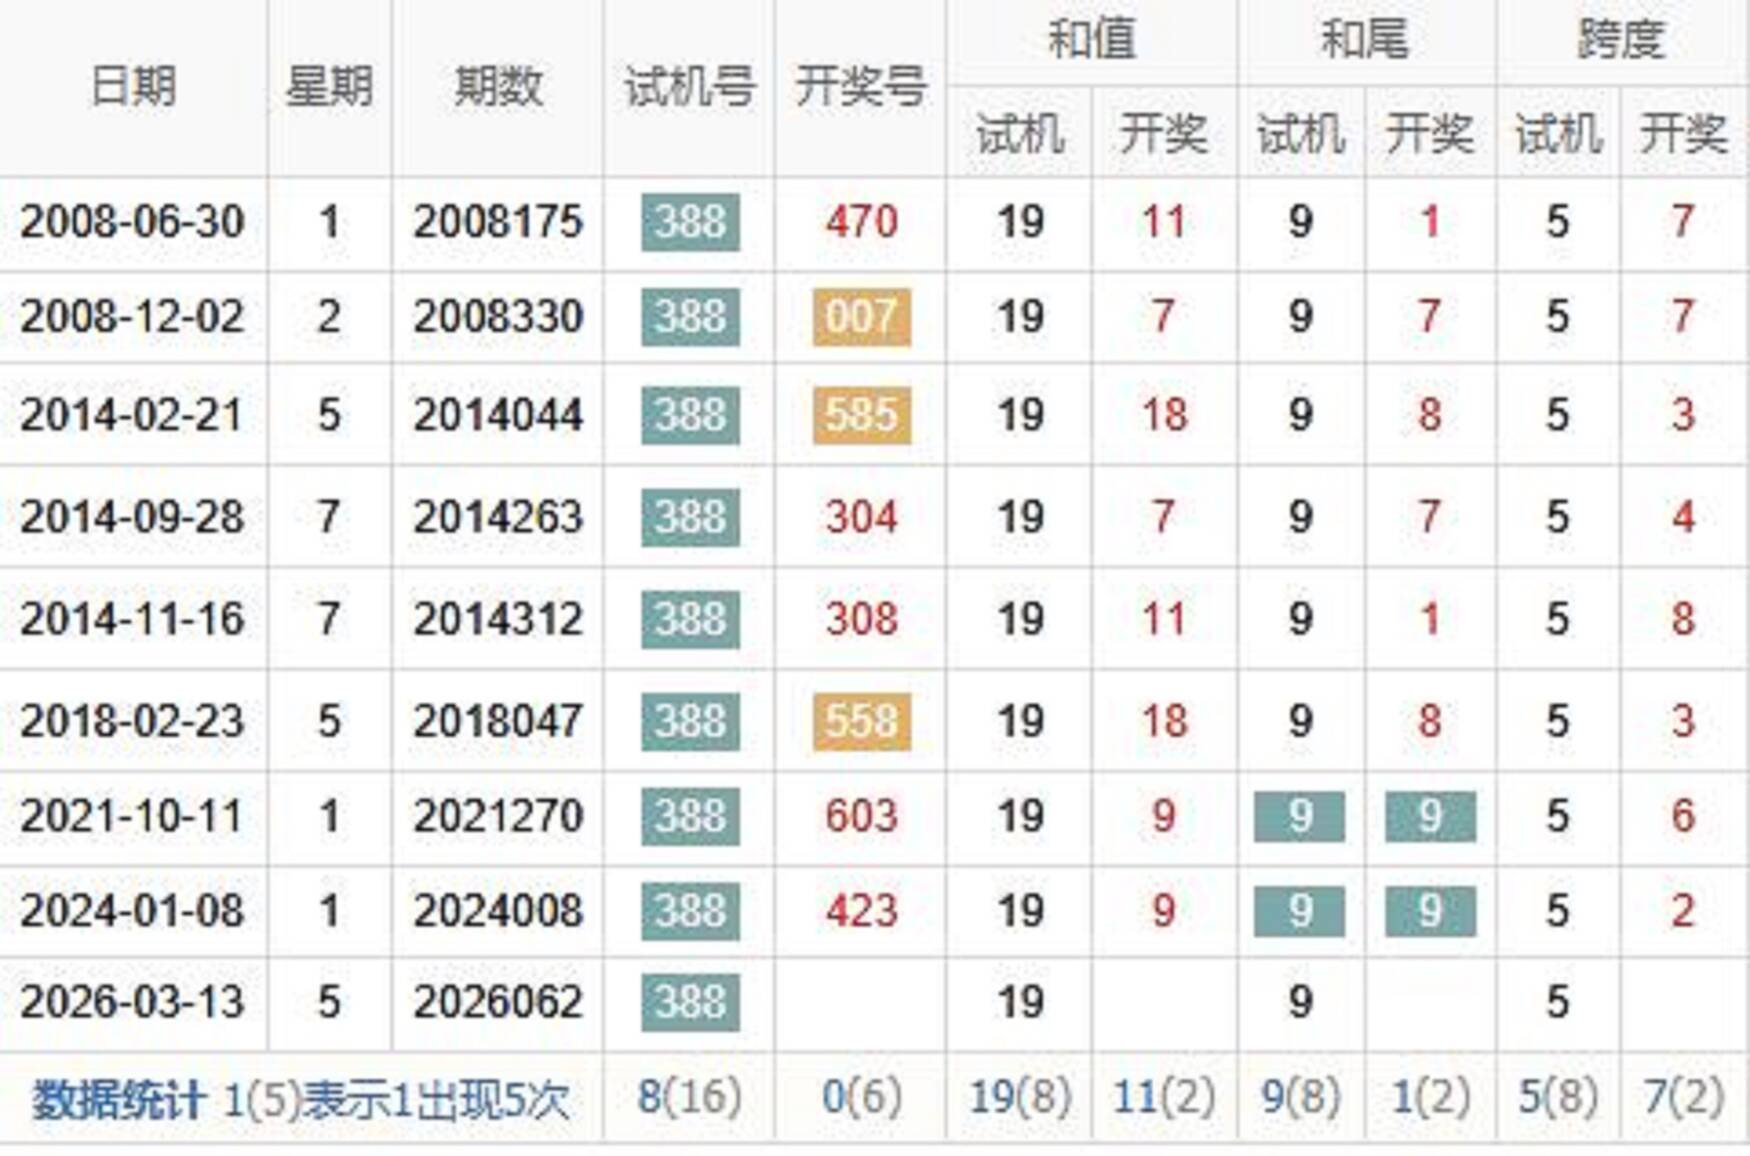Click the 跨度 group header
1750x1156 pixels.
coord(1621,41)
